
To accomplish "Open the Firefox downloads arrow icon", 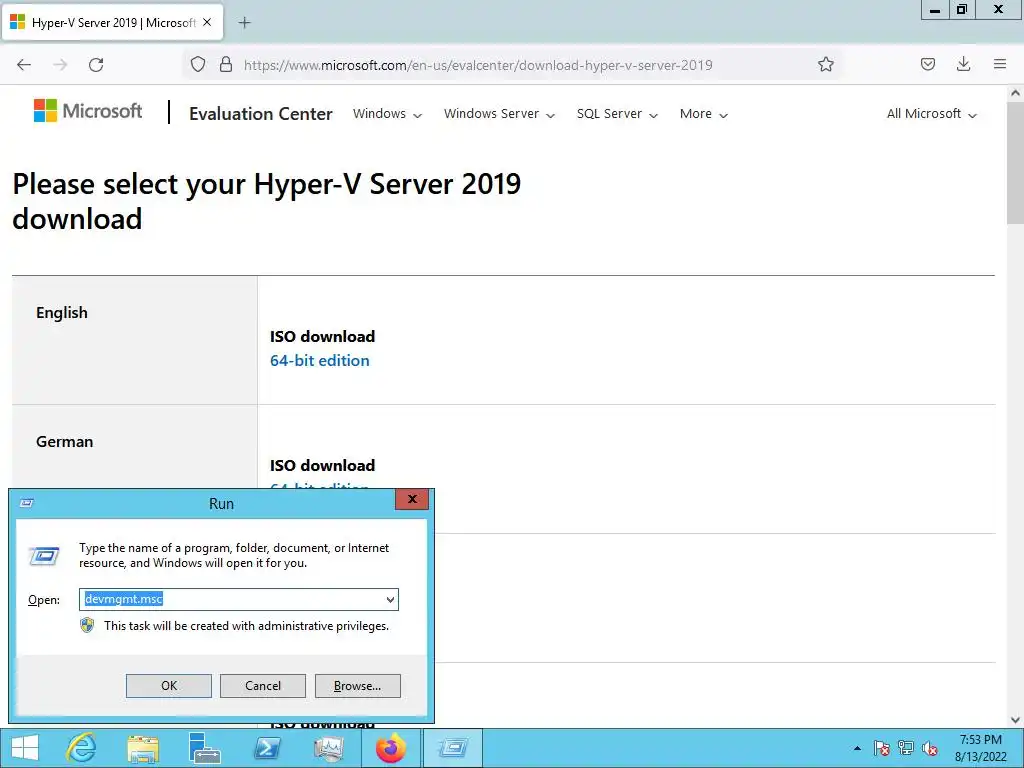I will pos(963,65).
